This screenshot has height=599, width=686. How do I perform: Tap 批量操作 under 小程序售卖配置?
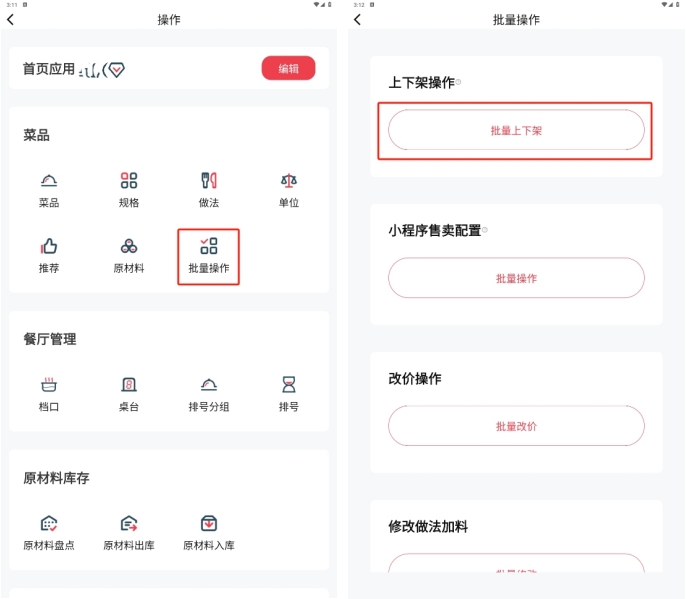click(516, 278)
